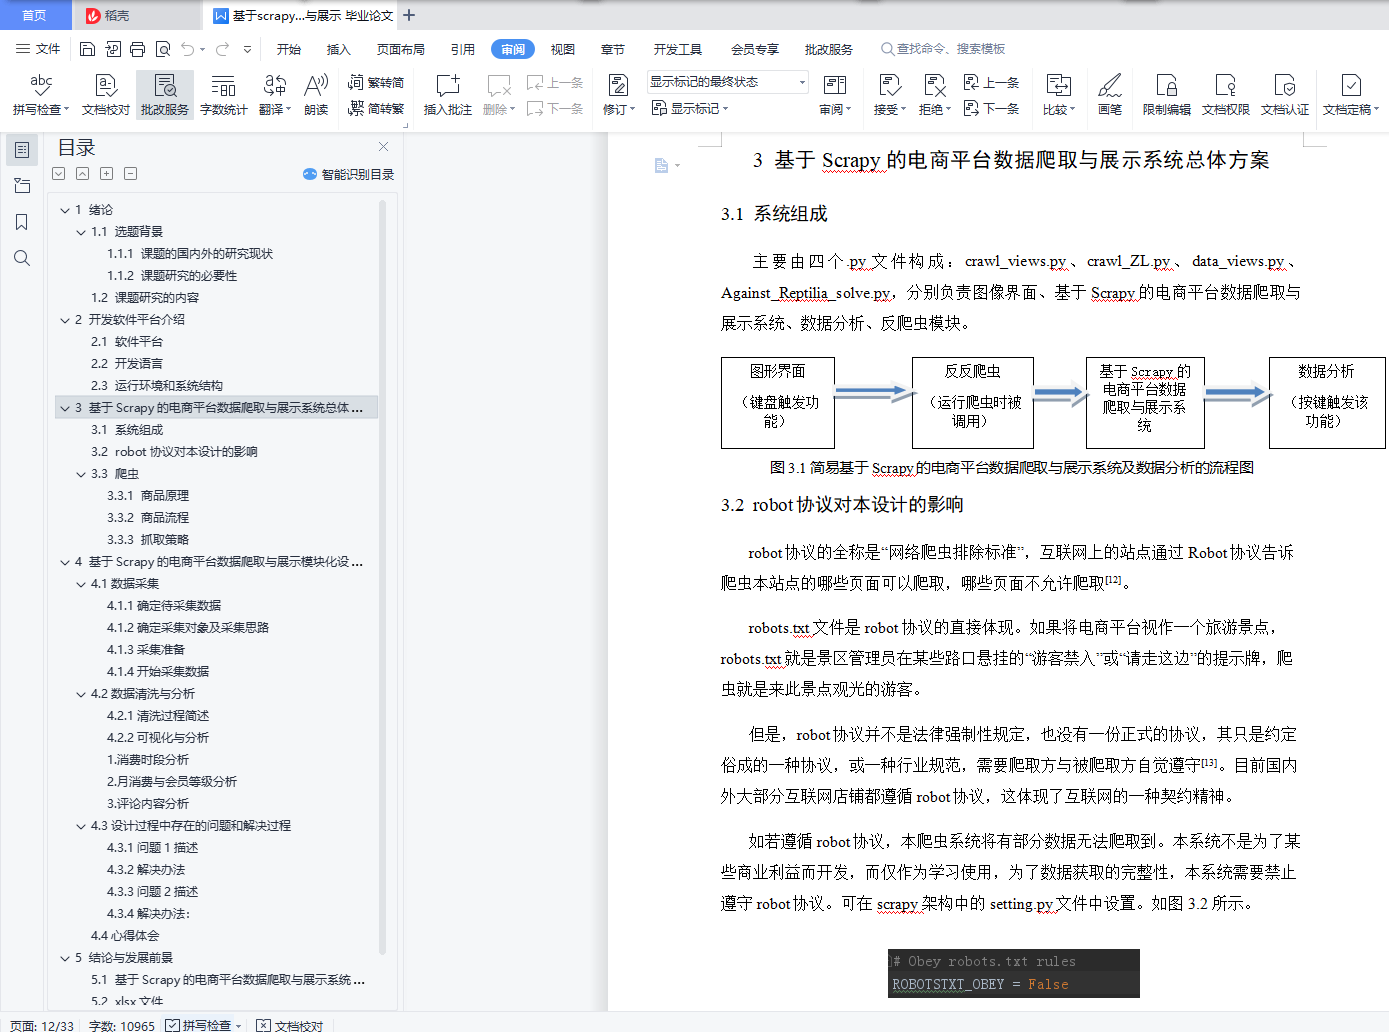
Task: Click the 目录 panel vertical scrollbar
Action: pos(382,577)
